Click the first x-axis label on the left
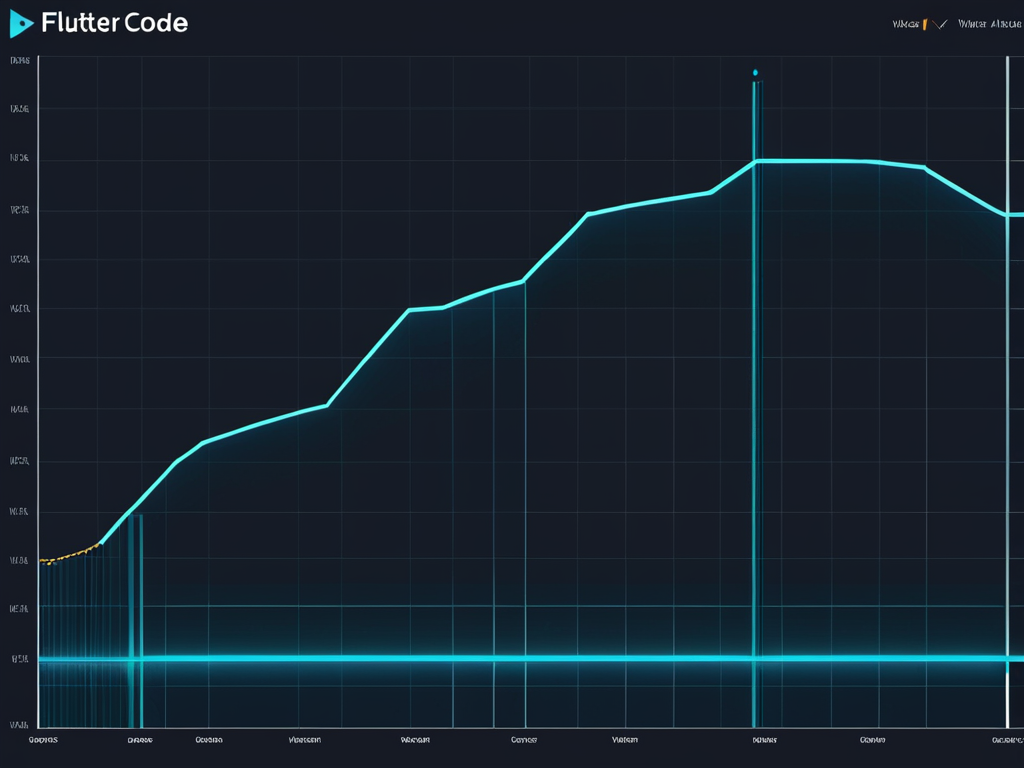The width and height of the screenshot is (1024, 768). (x=43, y=741)
